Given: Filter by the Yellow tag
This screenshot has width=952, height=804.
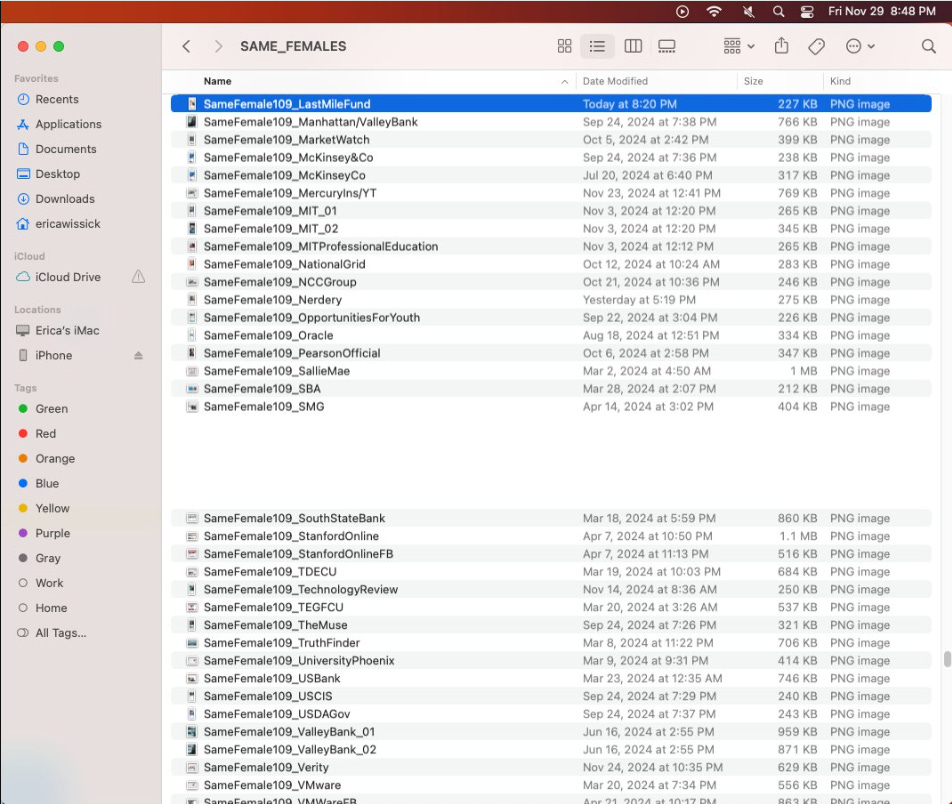Looking at the screenshot, I should 52,508.
